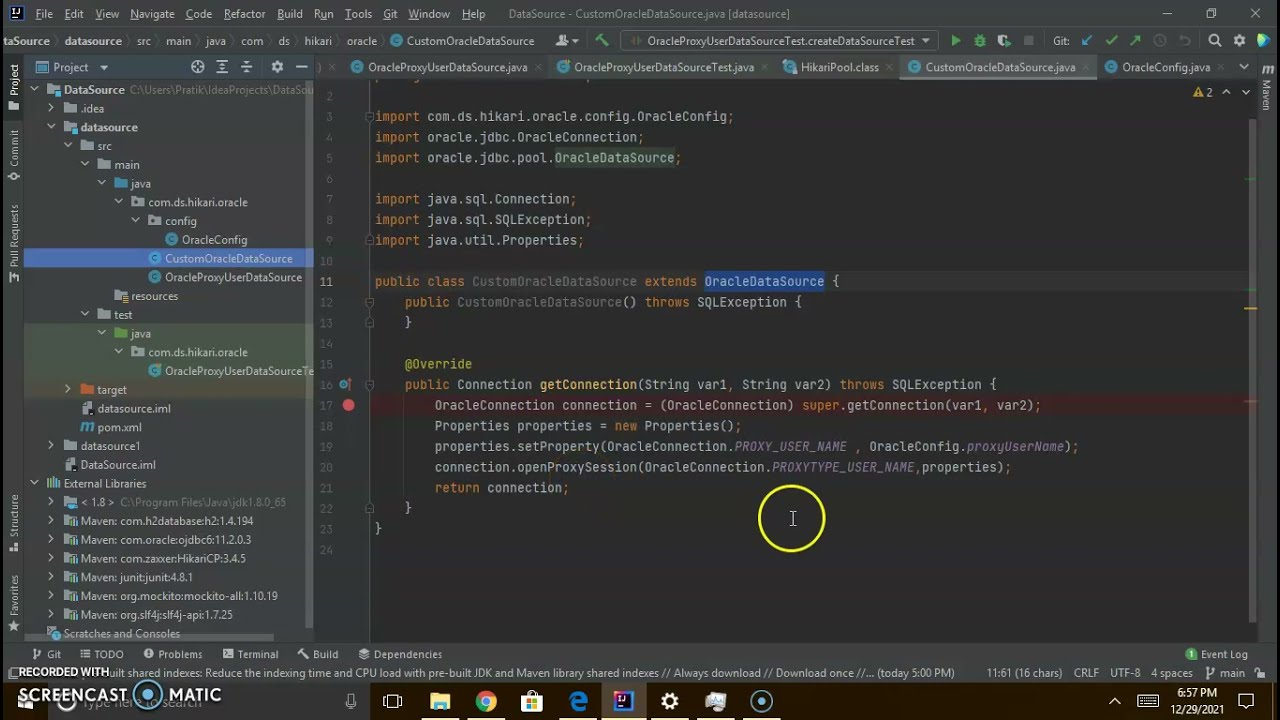Open IDE settings gear in top toolbar

[1239, 41]
